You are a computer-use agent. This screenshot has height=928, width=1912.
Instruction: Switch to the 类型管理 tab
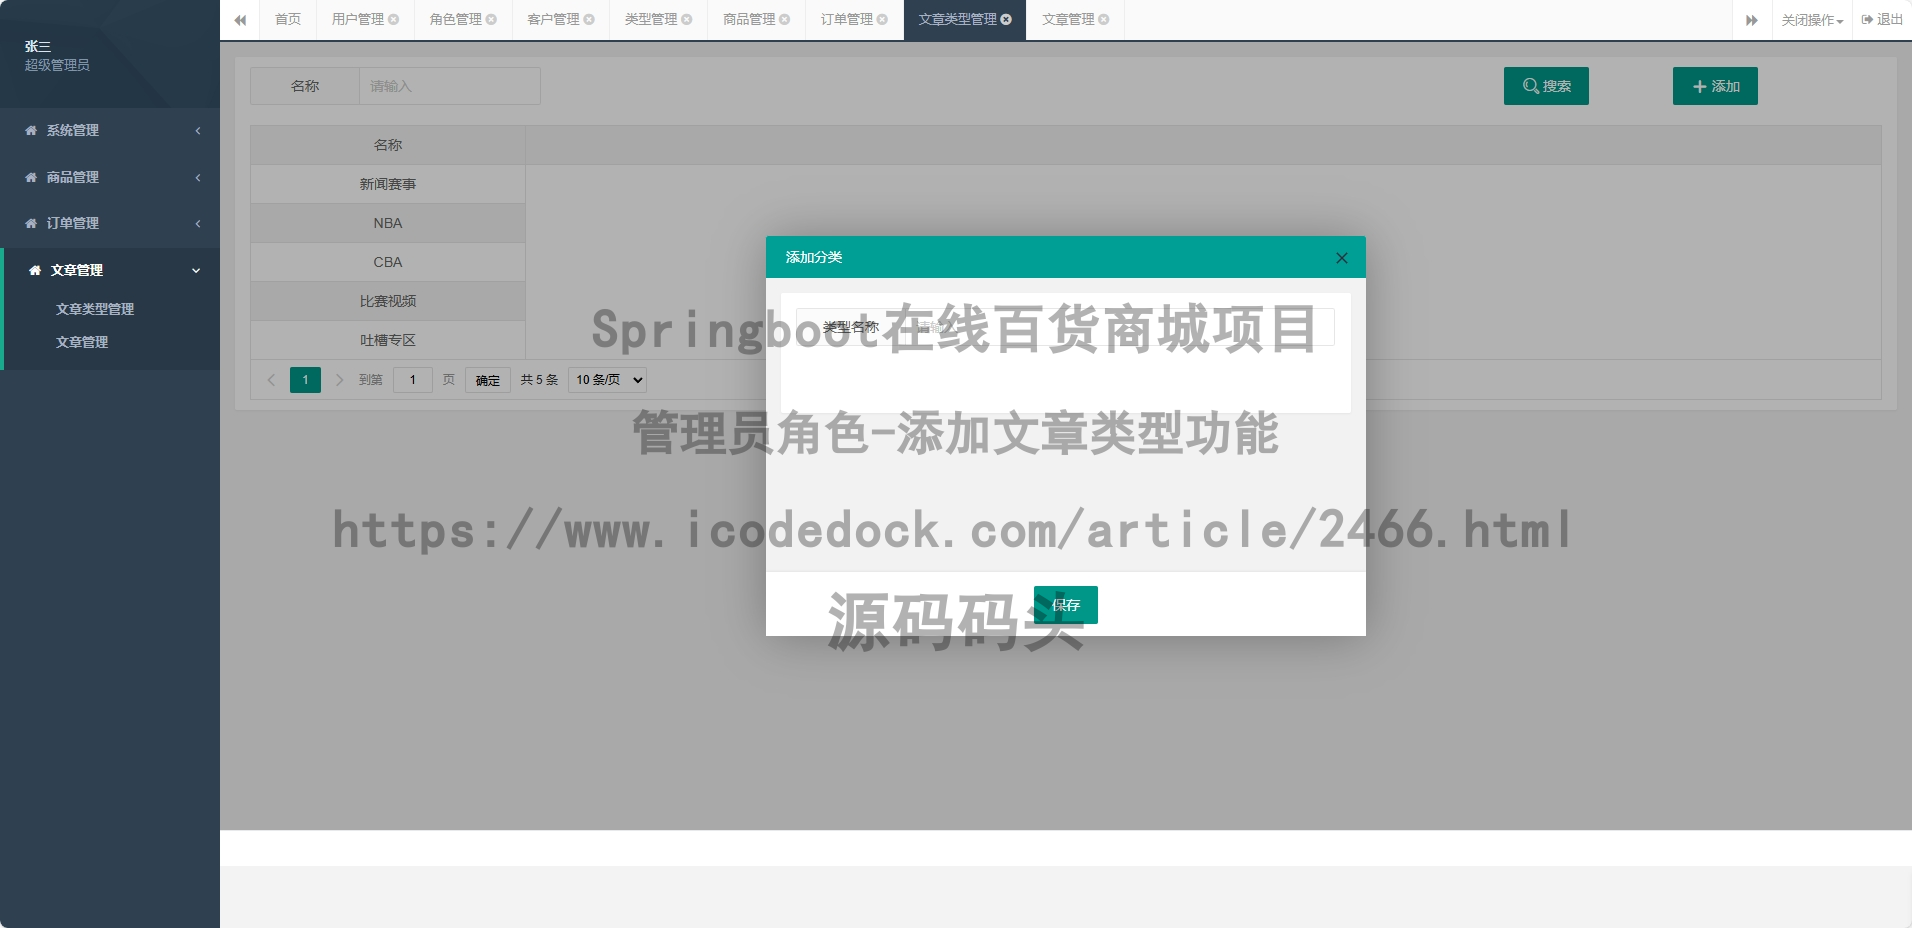[651, 19]
